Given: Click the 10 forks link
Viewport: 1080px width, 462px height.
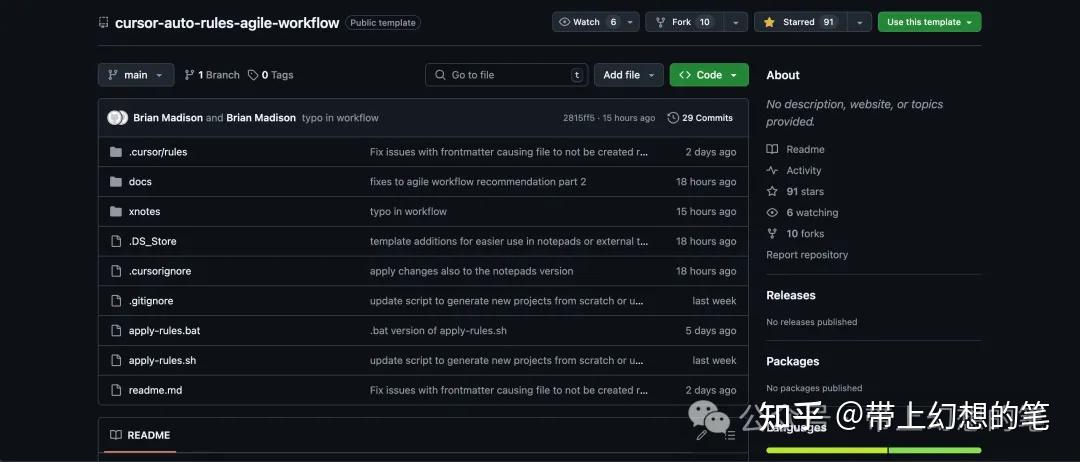Looking at the screenshot, I should click(805, 233).
